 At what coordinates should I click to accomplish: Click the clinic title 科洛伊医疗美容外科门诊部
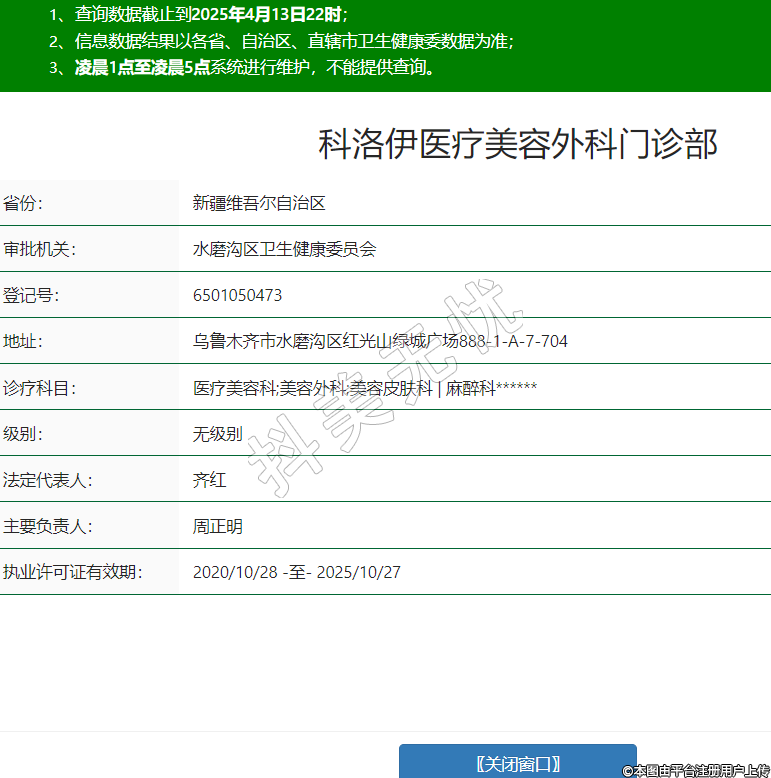(x=517, y=144)
